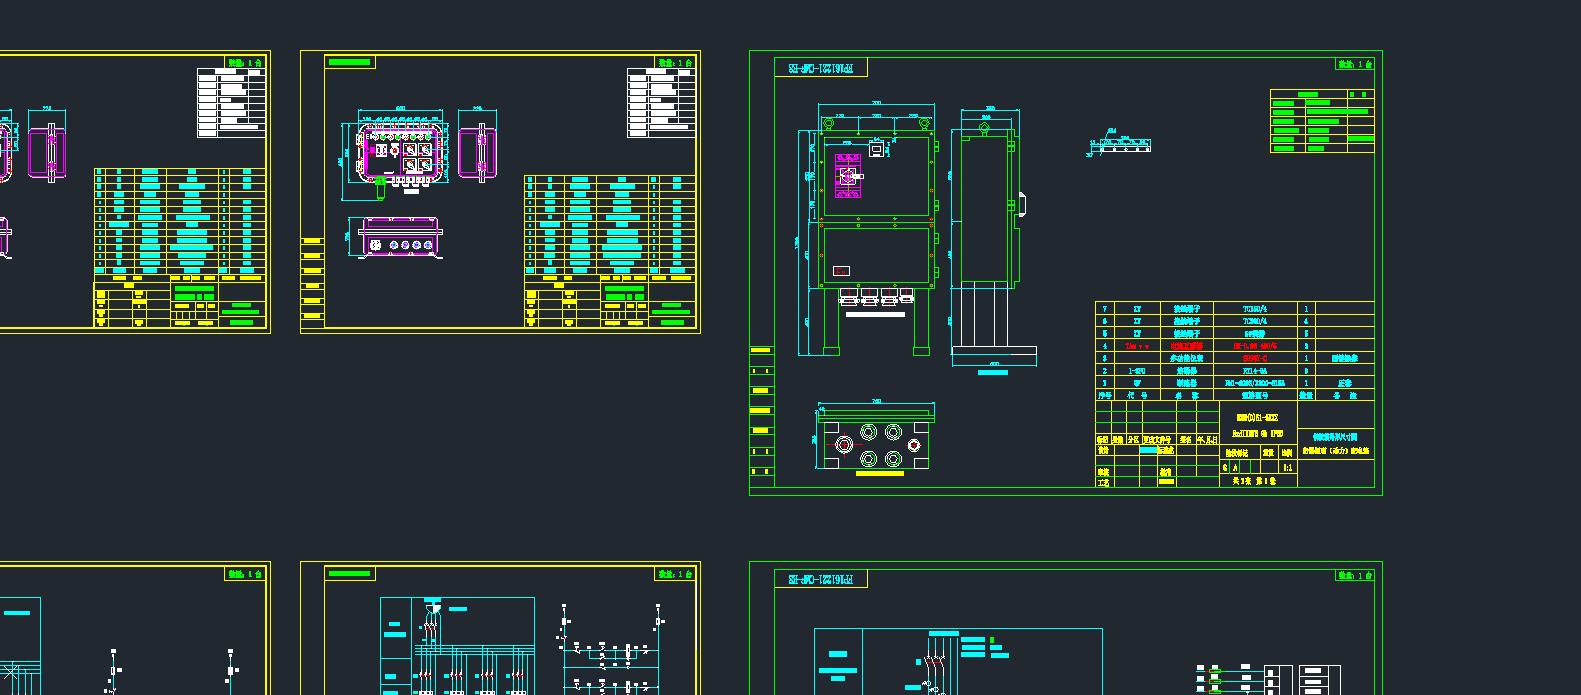
Task: Select the red button in the cabinet bottom view
Action: (x=843, y=443)
